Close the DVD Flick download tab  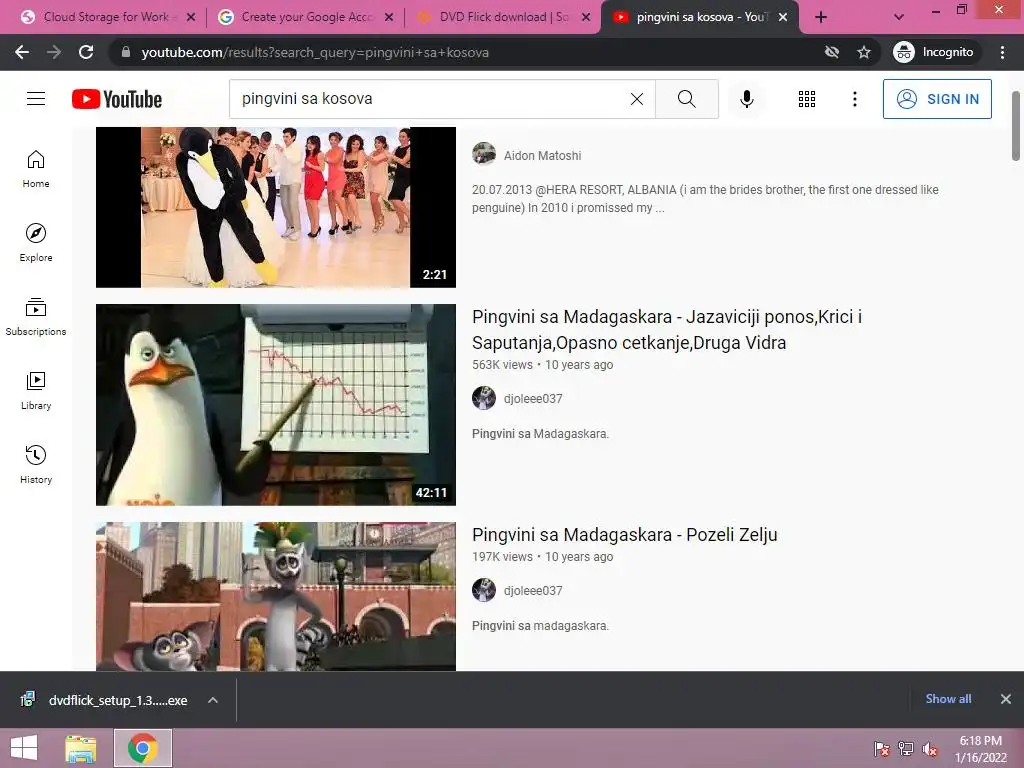tap(586, 17)
